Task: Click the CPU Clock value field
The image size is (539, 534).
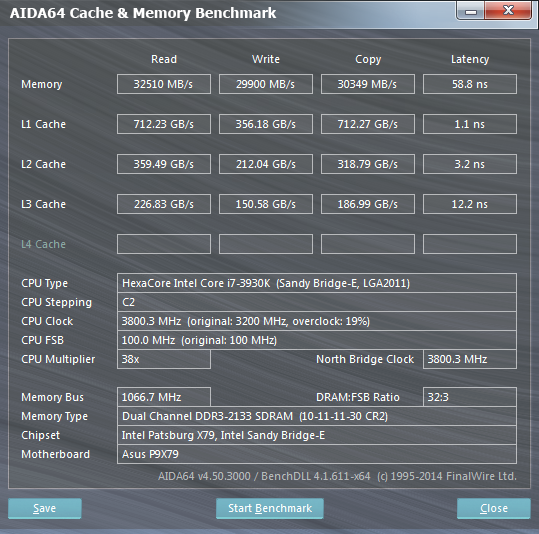Action: click(x=317, y=321)
